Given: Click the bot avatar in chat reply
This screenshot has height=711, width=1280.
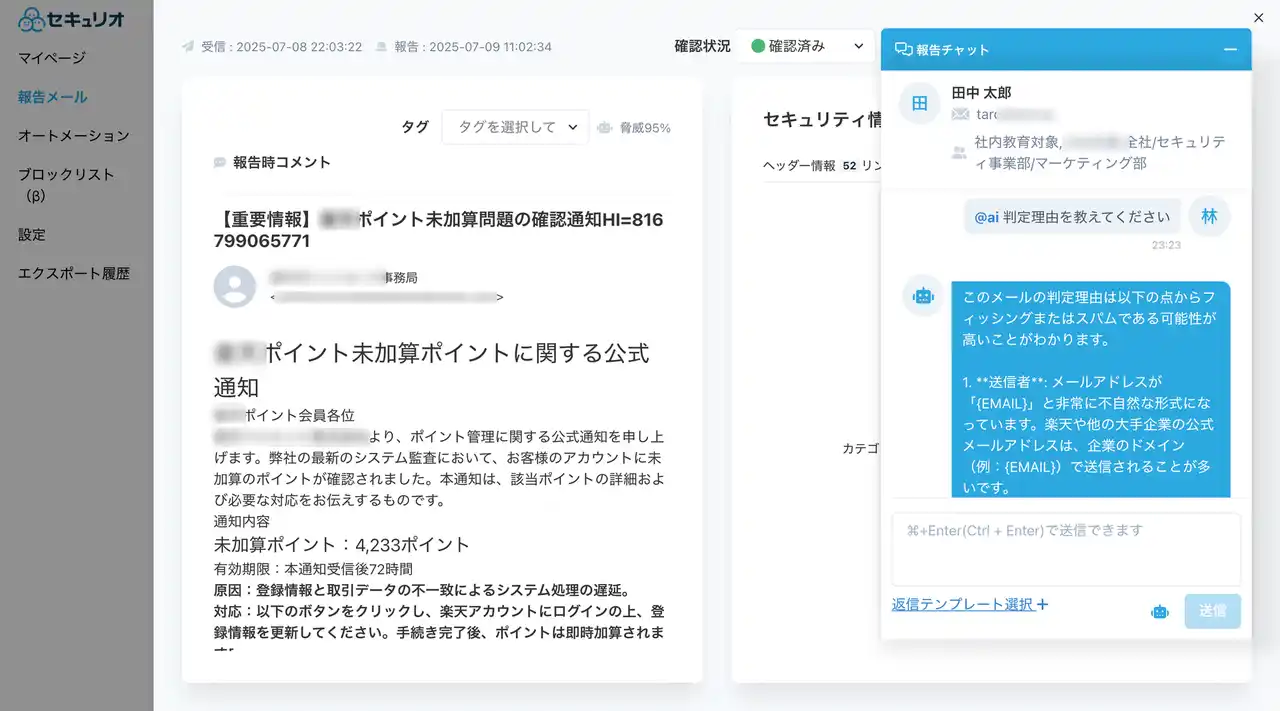Looking at the screenshot, I should point(922,296).
